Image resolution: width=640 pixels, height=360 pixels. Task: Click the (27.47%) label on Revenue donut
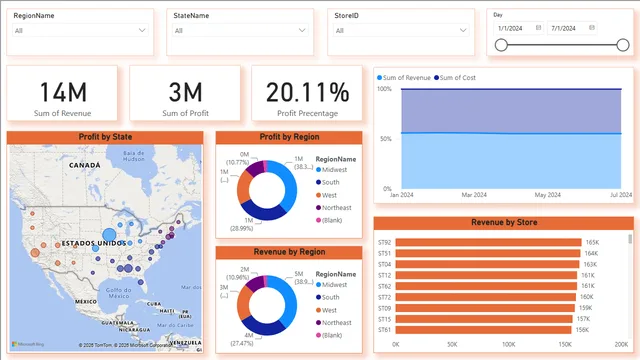tap(241, 344)
